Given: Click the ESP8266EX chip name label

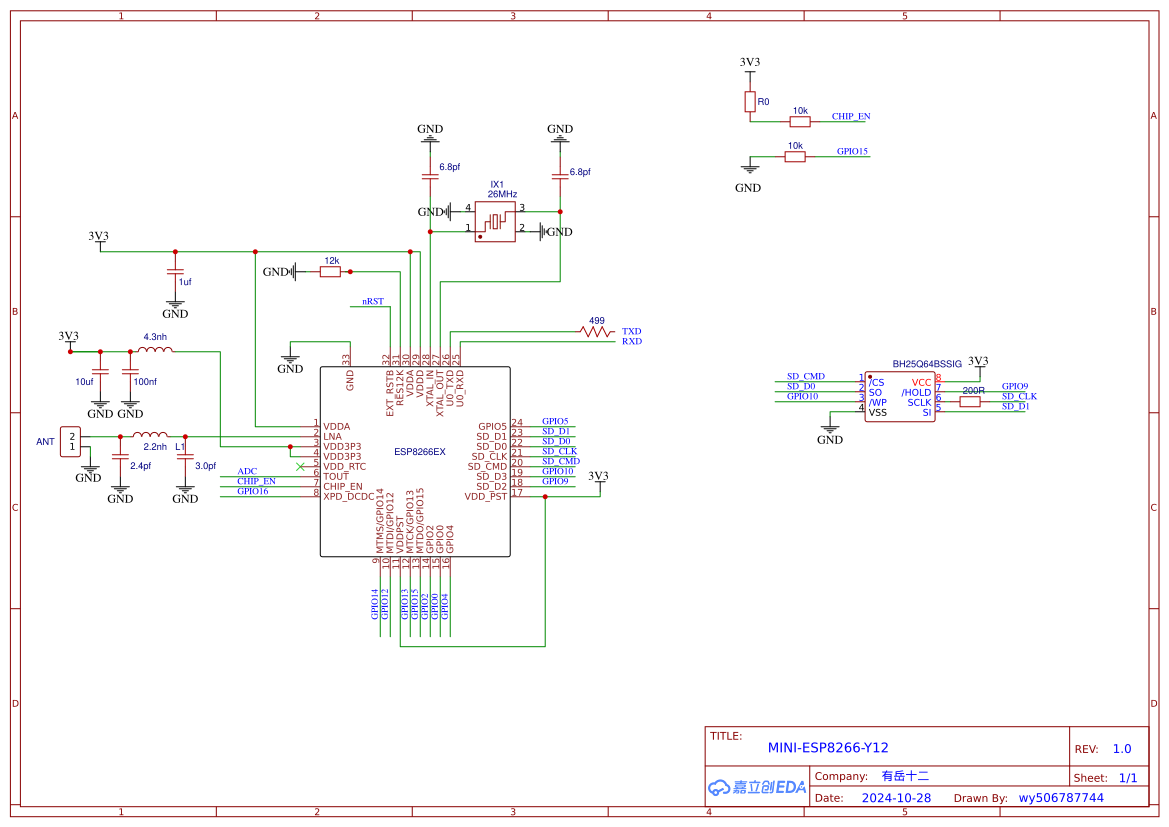Looking at the screenshot, I should [420, 452].
